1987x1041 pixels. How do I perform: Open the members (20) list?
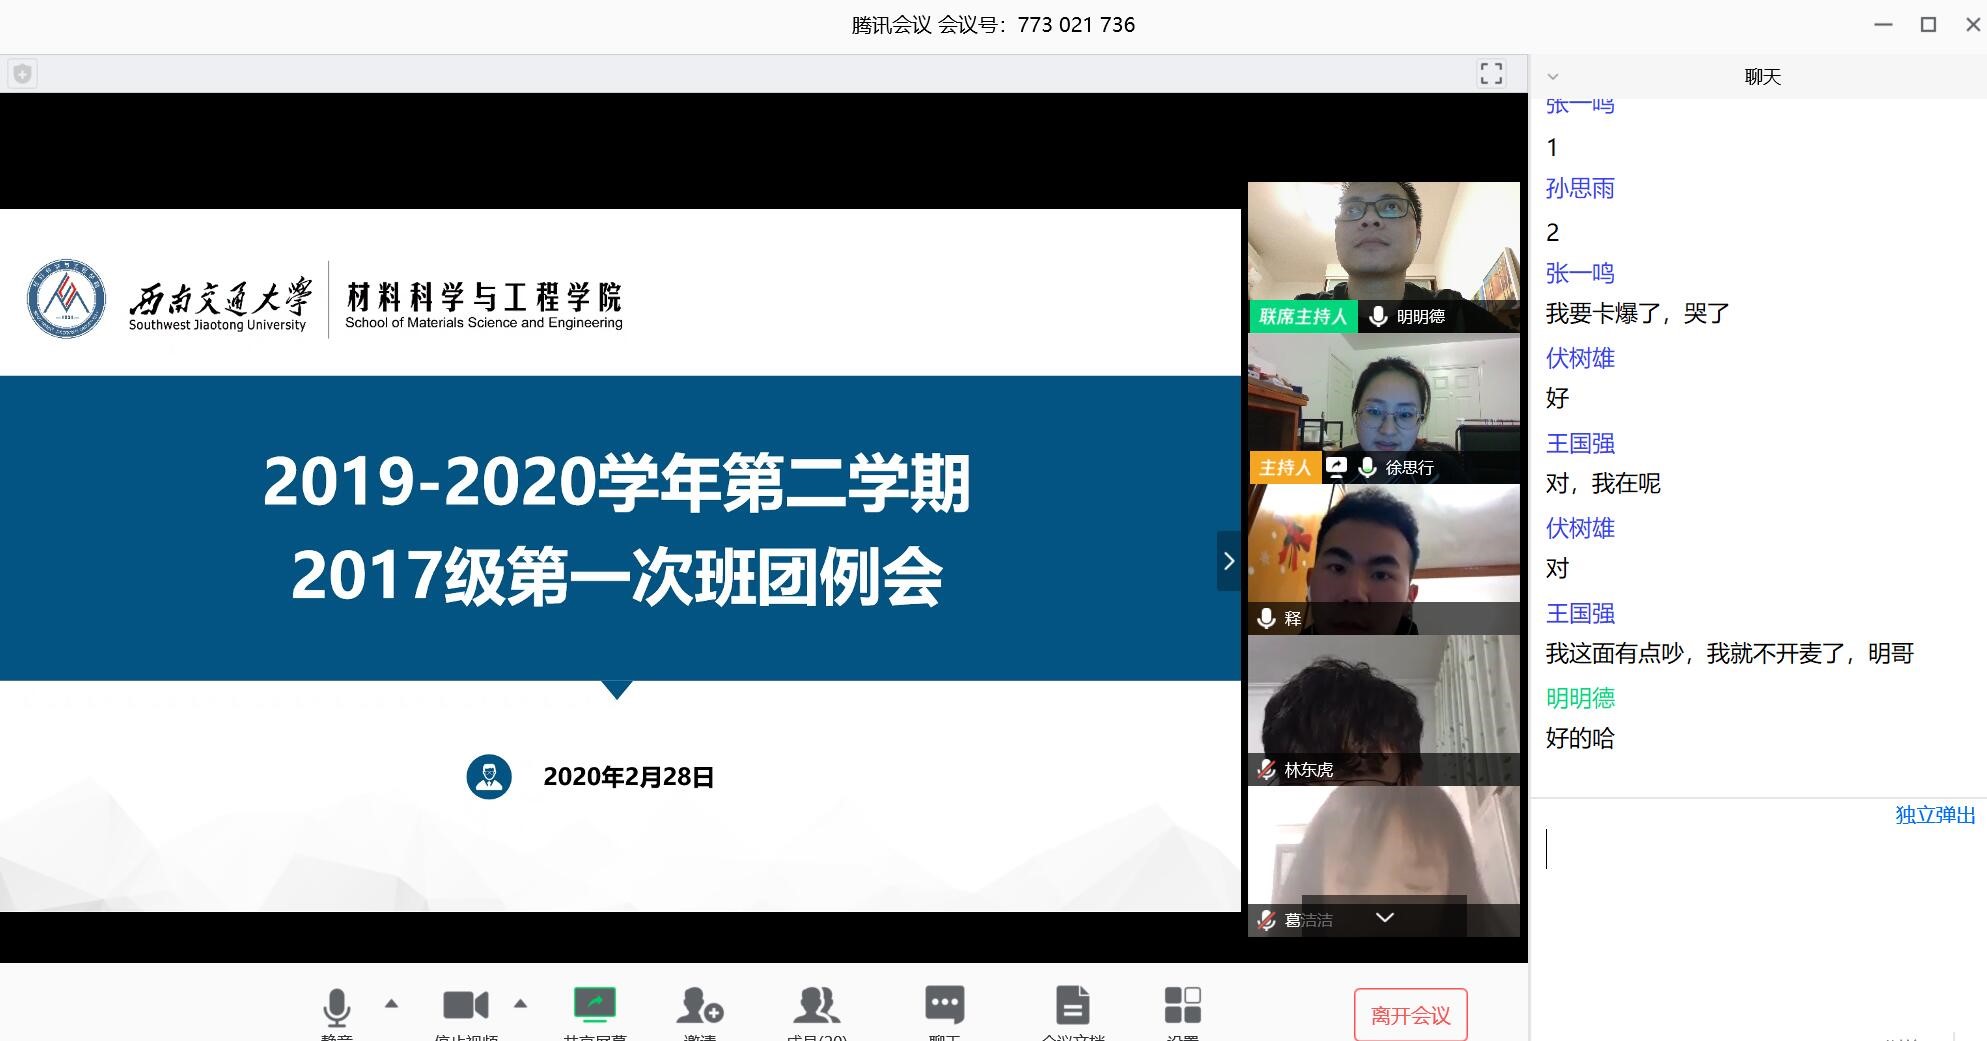coord(816,1006)
